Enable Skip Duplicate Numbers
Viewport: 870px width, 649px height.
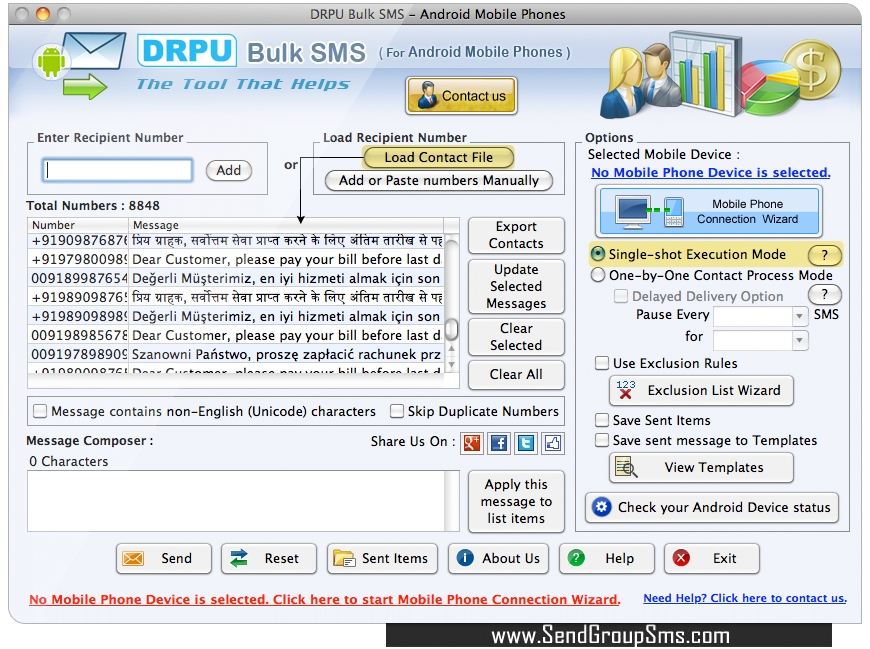click(x=397, y=411)
